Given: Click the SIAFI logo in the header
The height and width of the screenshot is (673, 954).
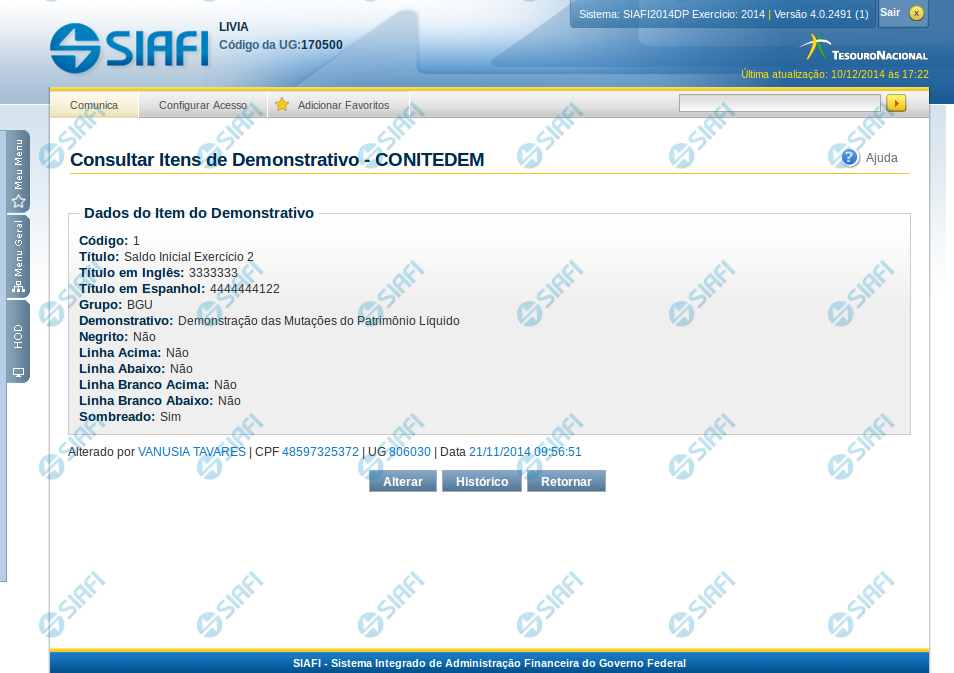Looking at the screenshot, I should pos(129,45).
